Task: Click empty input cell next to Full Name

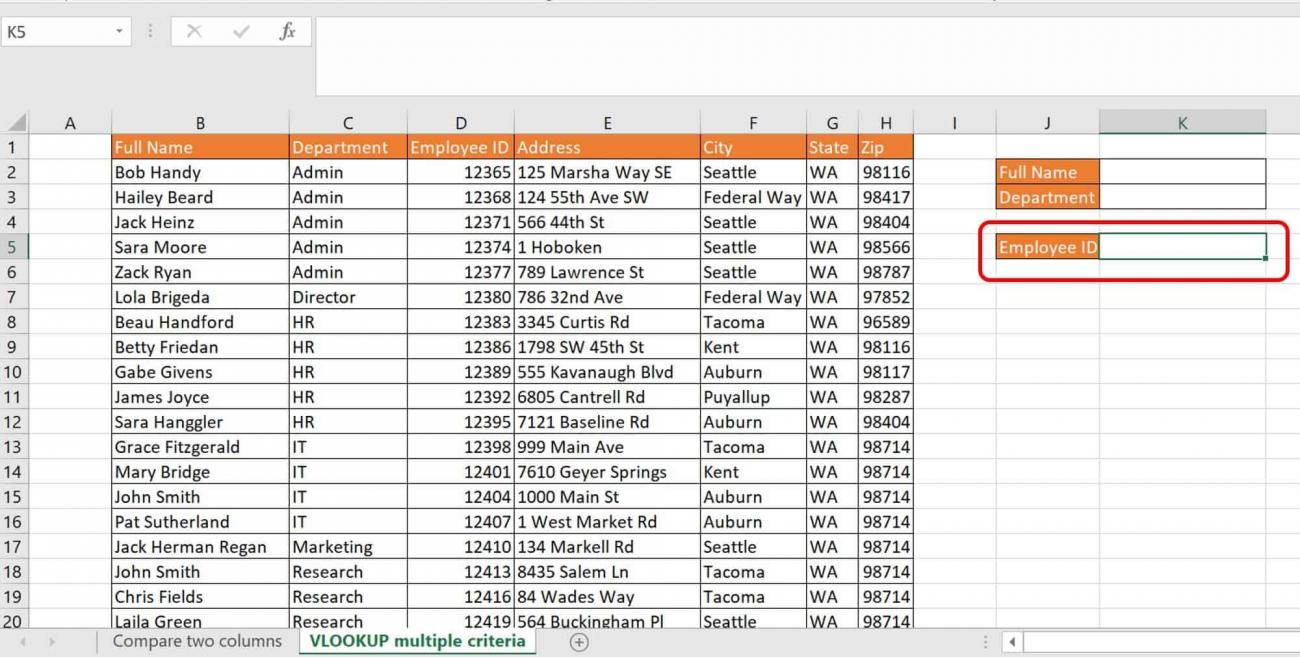Action: (x=1182, y=172)
